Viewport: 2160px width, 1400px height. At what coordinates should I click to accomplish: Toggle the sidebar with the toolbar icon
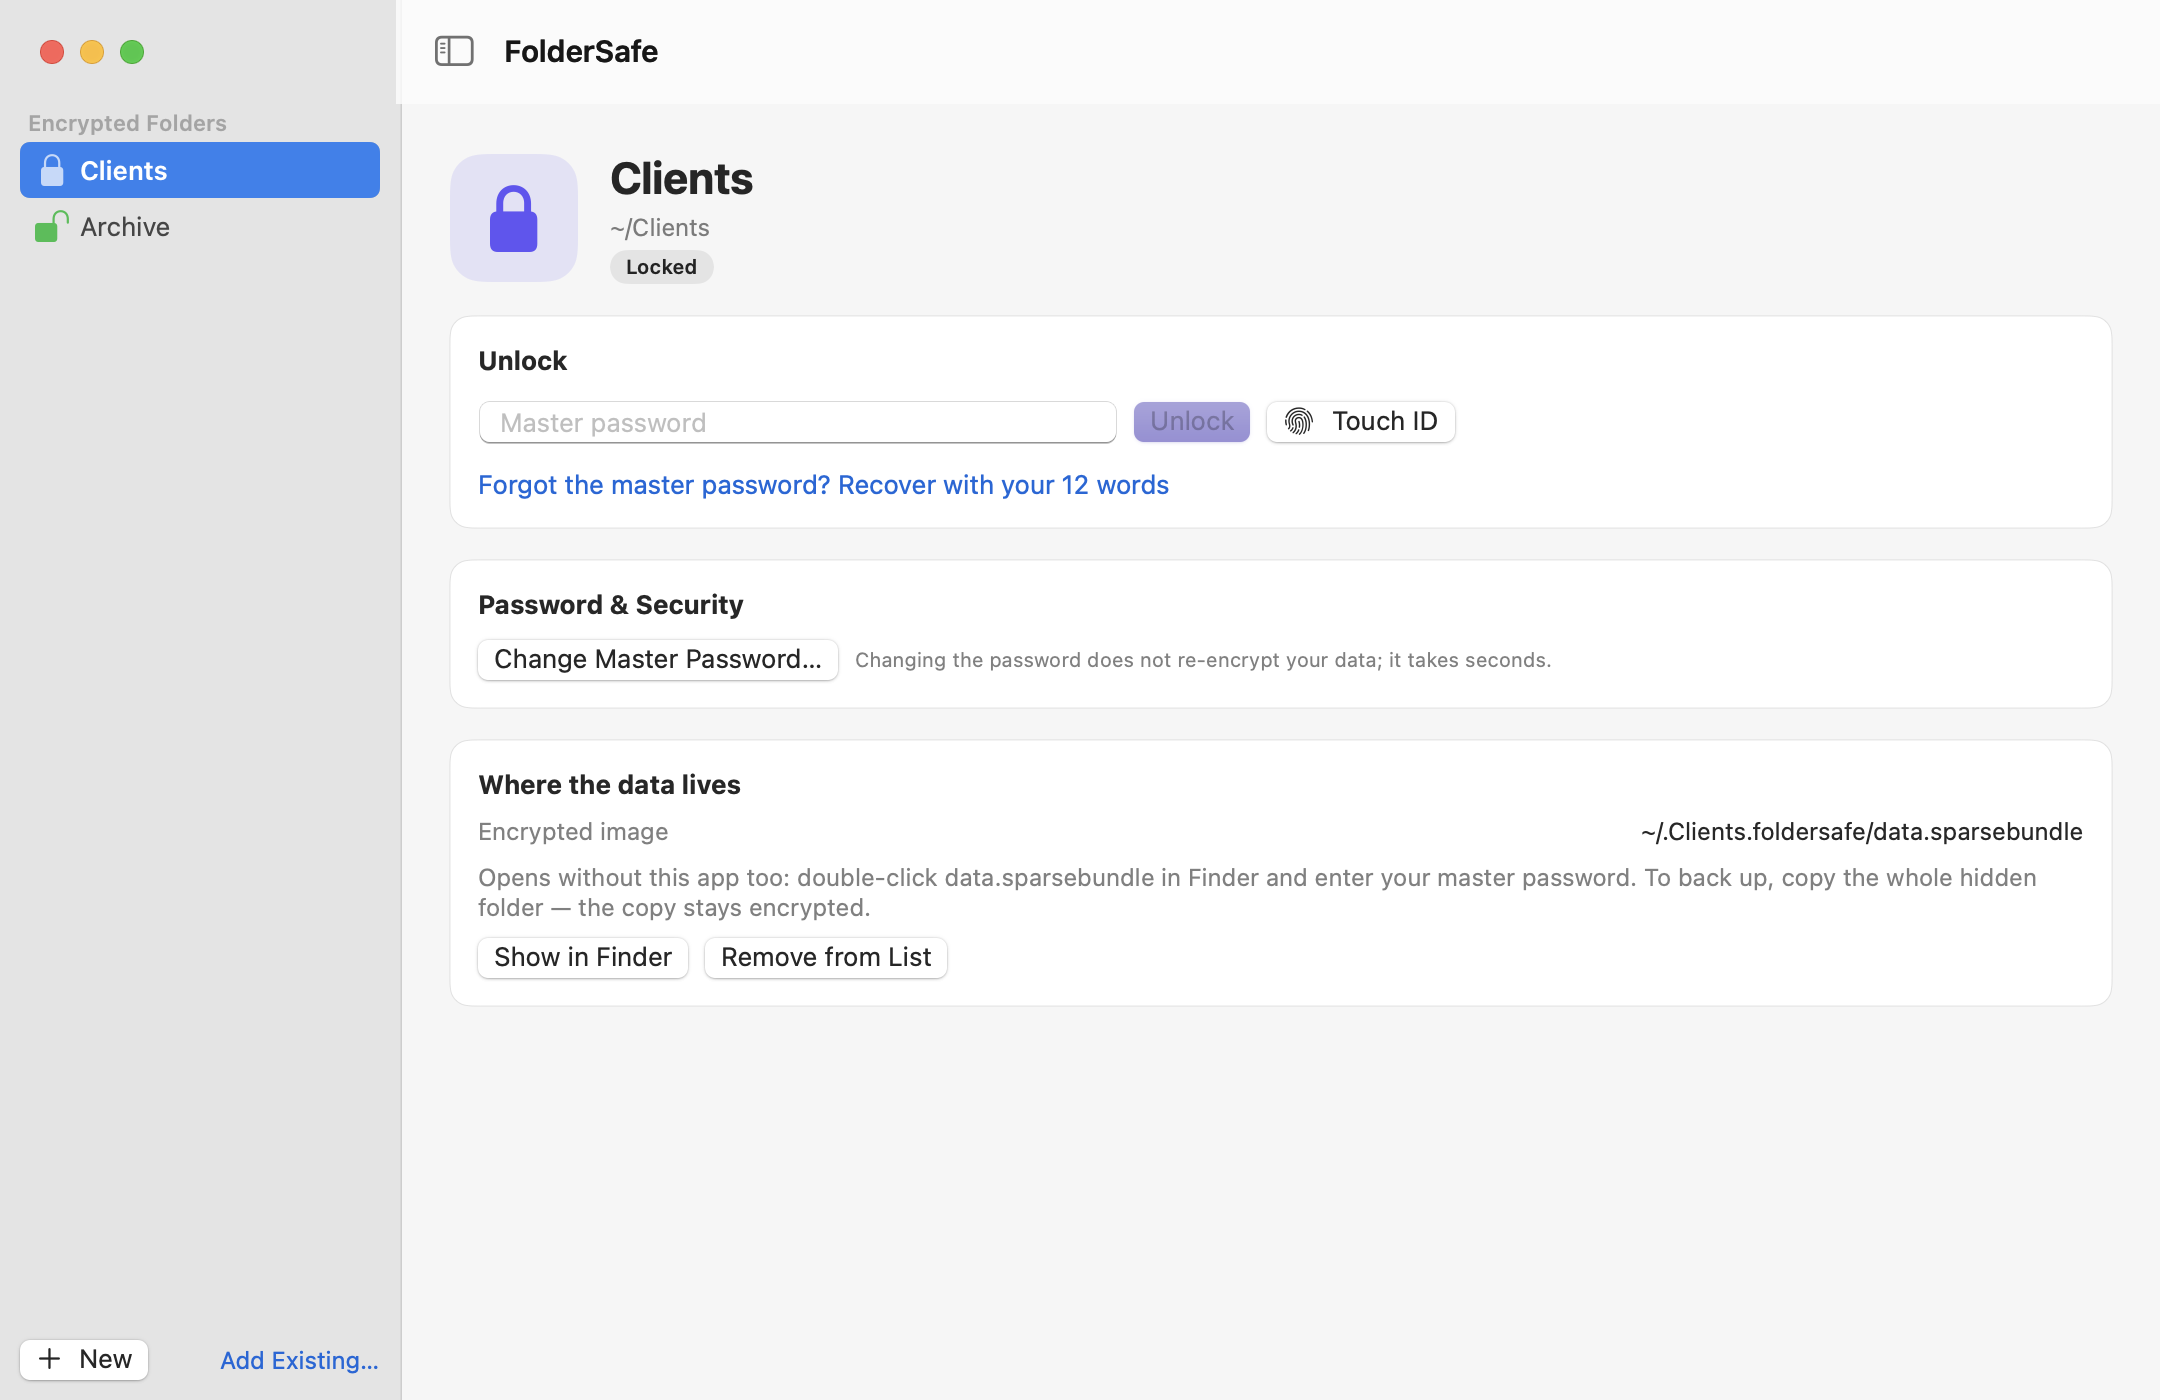tap(454, 51)
